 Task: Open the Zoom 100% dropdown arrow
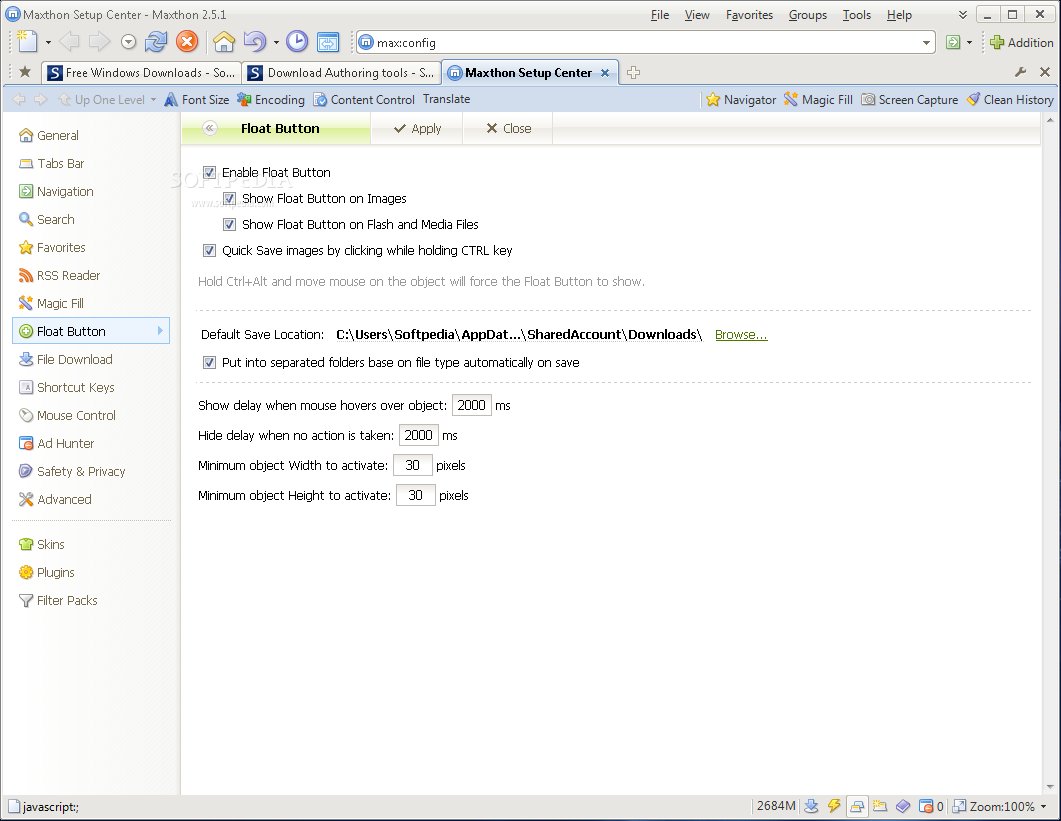pyautogui.click(x=1043, y=806)
